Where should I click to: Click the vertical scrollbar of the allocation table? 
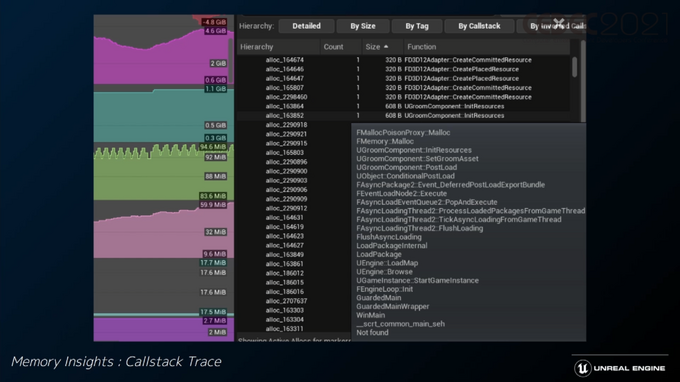[575, 68]
